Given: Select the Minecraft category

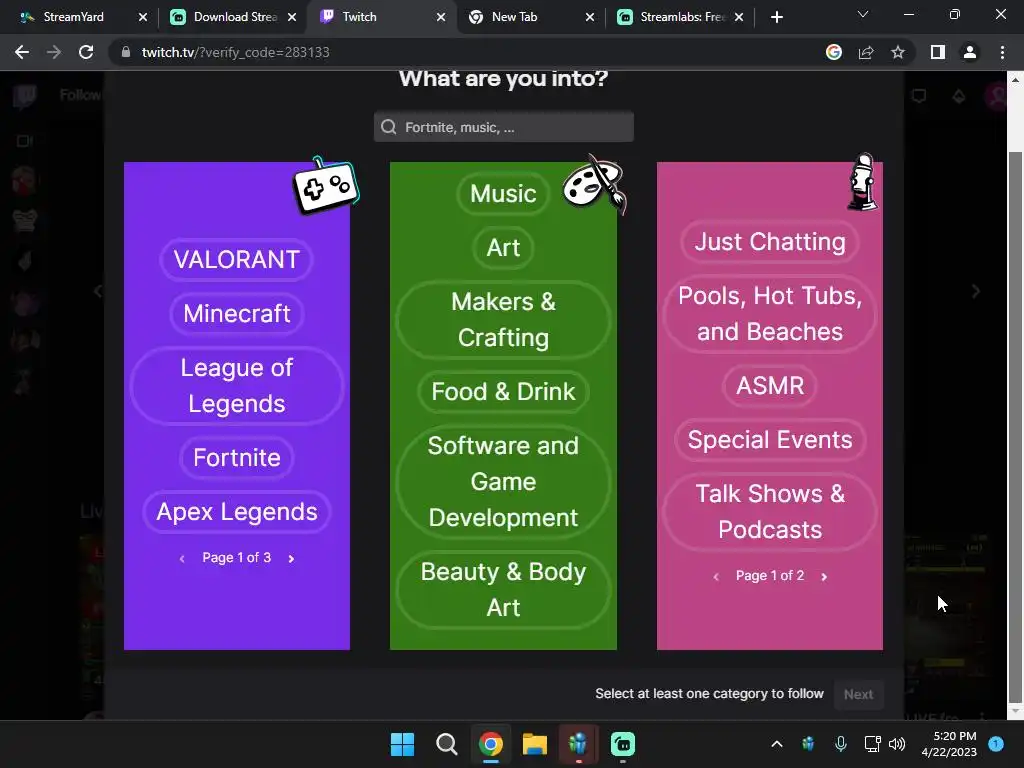Looking at the screenshot, I should point(236,313).
